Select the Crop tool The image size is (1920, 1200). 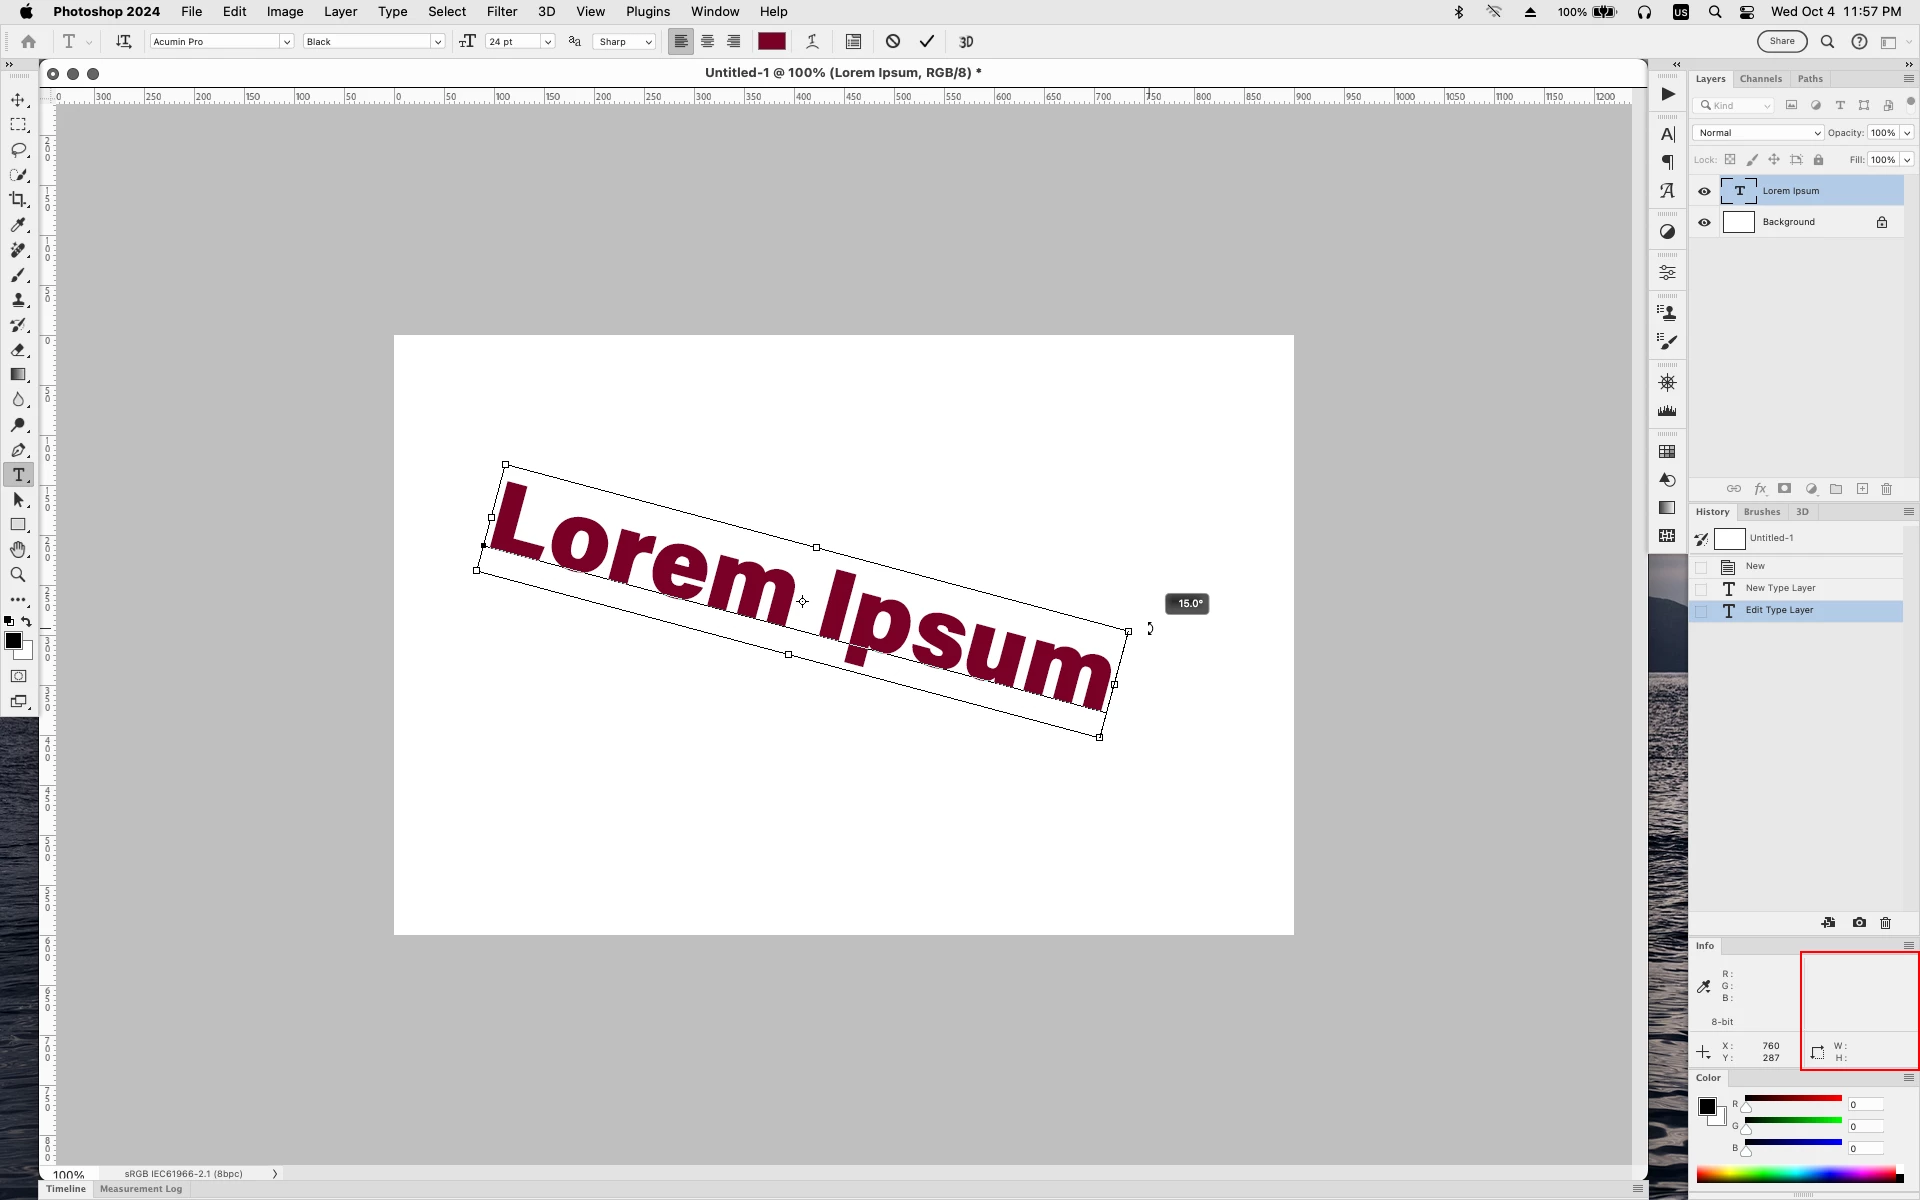point(18,200)
